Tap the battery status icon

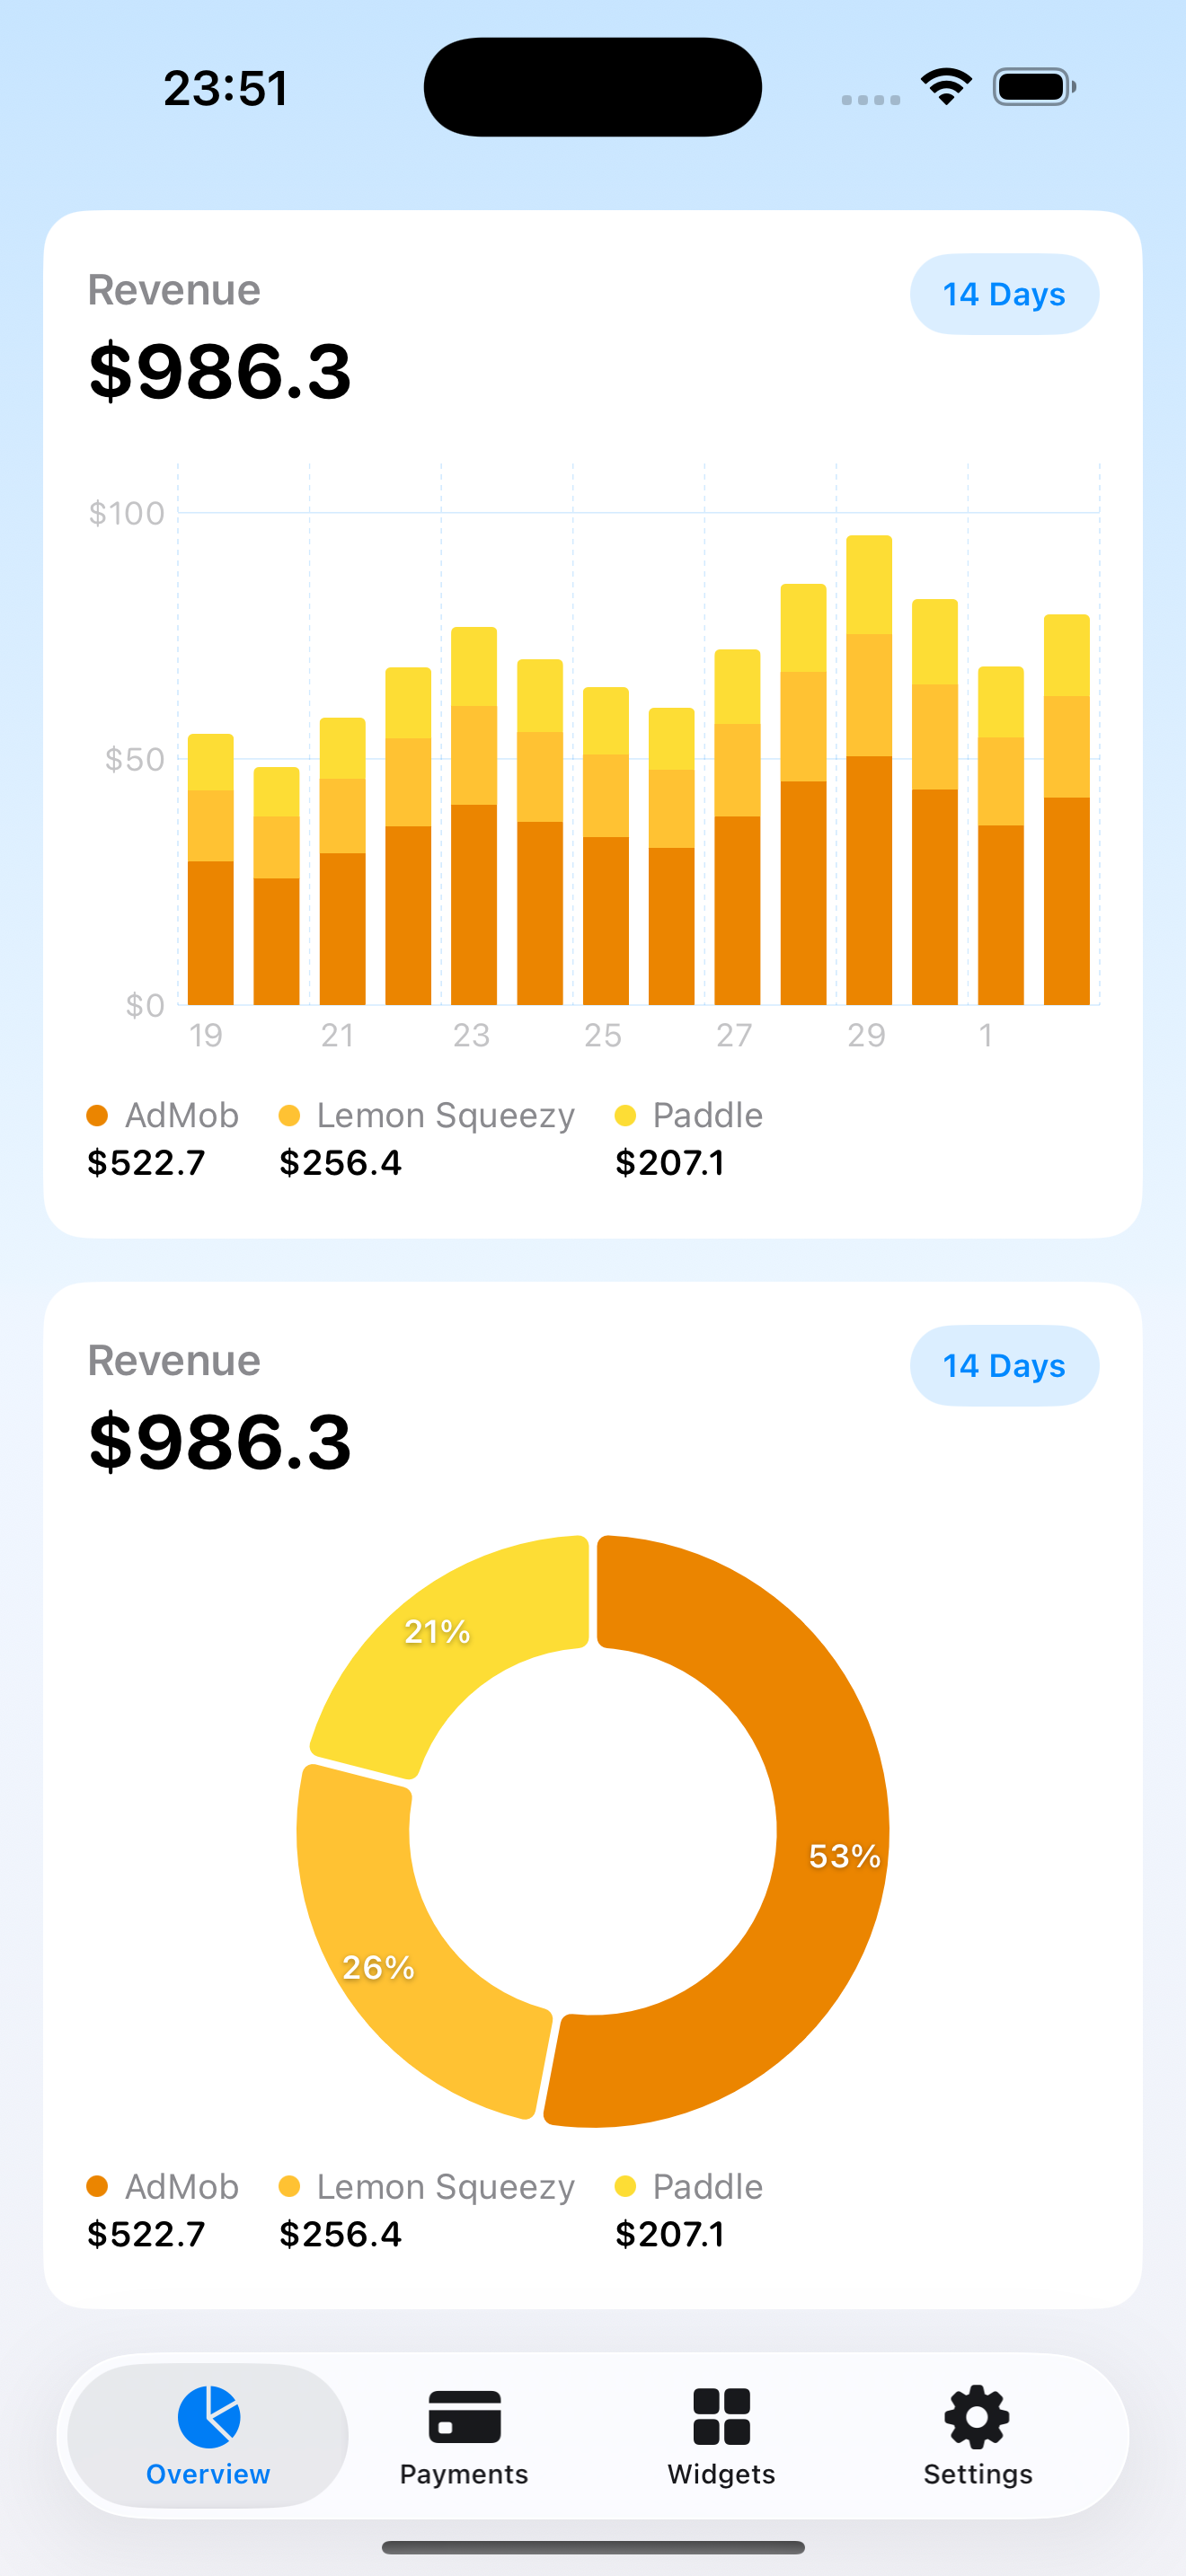[1034, 87]
